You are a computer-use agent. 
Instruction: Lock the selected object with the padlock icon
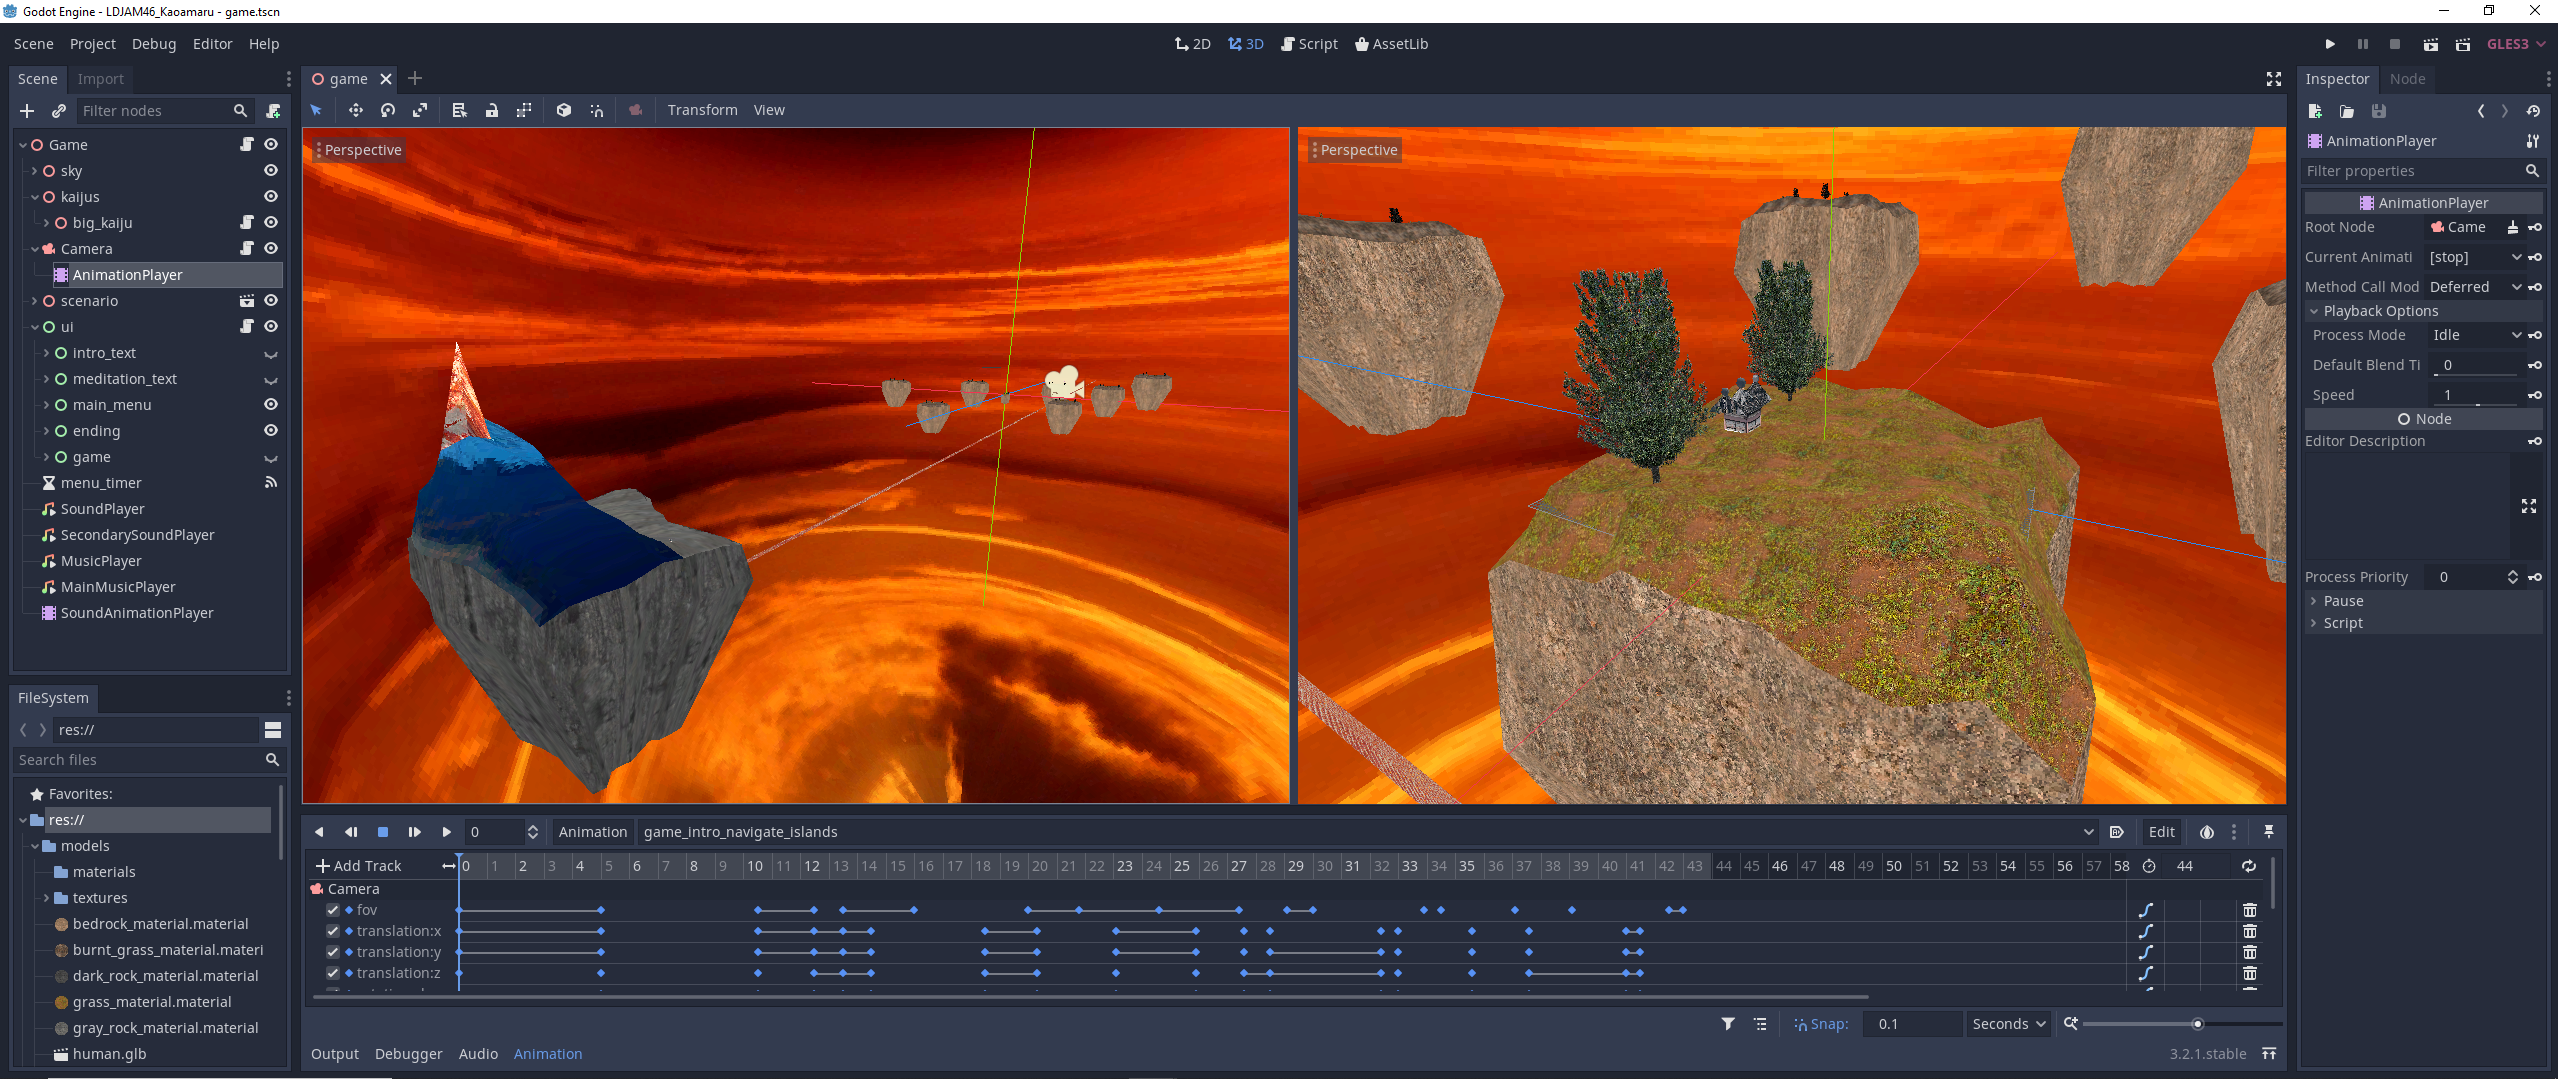(x=492, y=110)
